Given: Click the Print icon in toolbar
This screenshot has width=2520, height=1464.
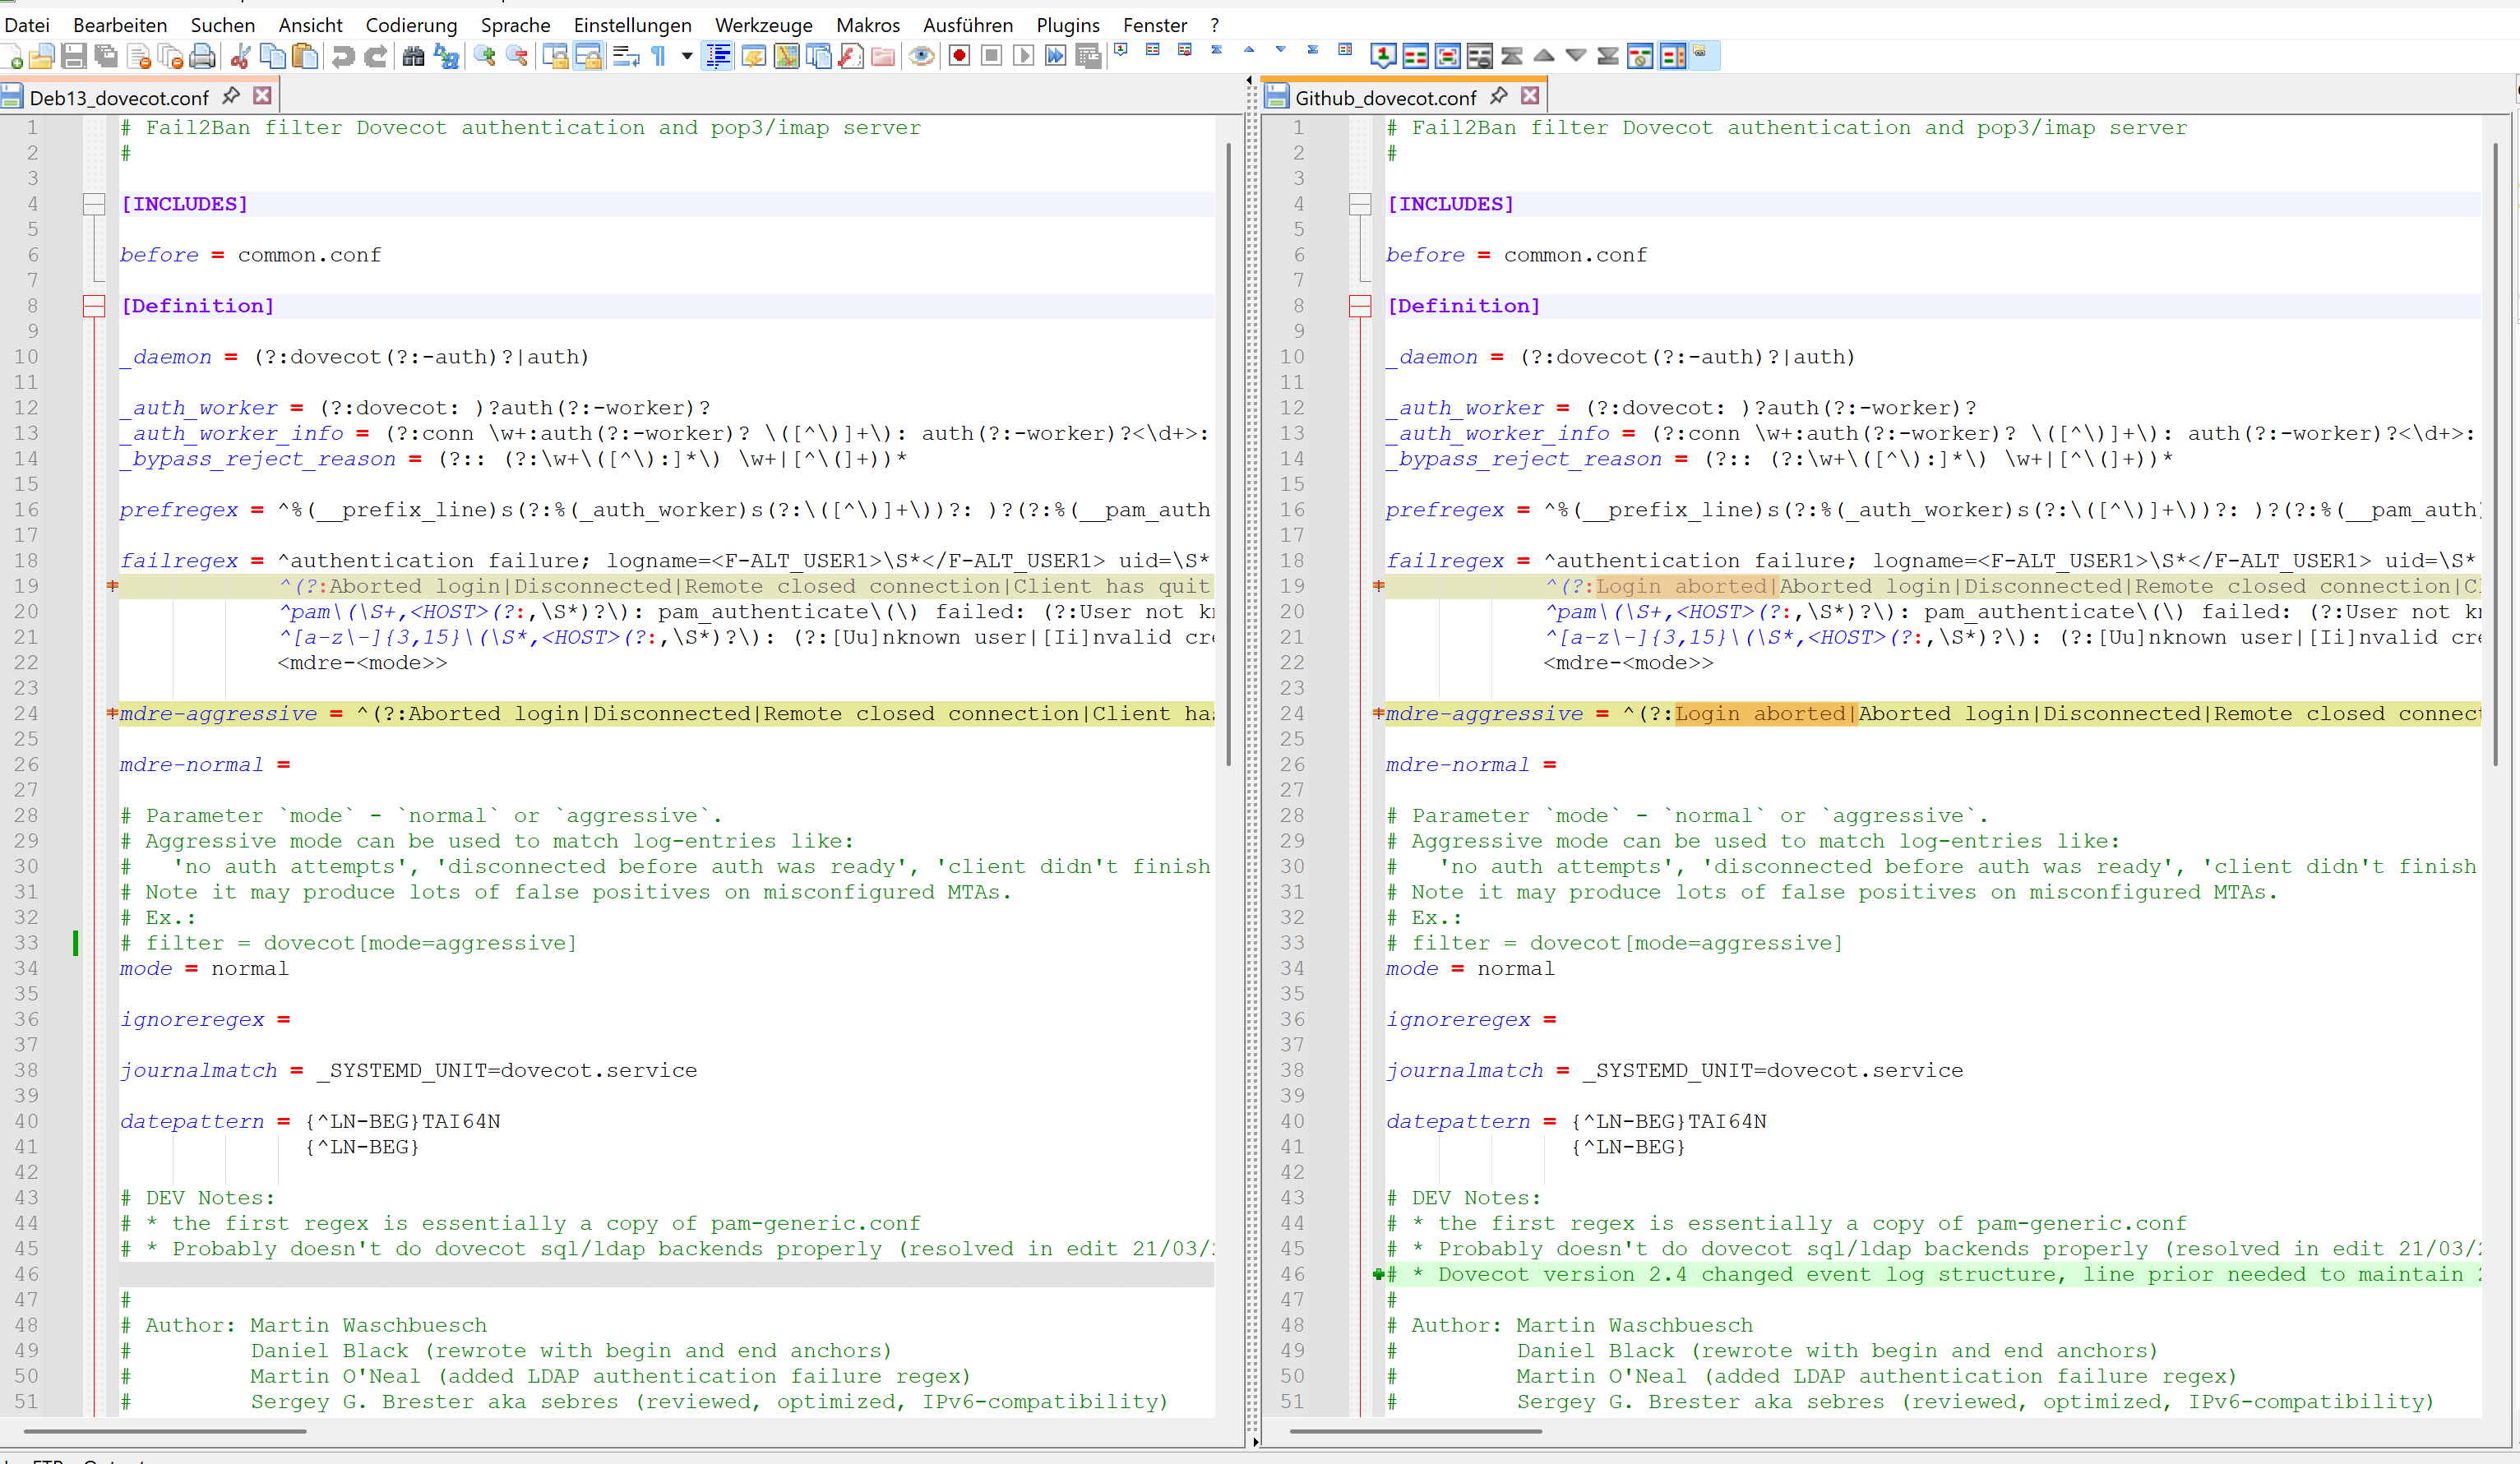Looking at the screenshot, I should (202, 56).
